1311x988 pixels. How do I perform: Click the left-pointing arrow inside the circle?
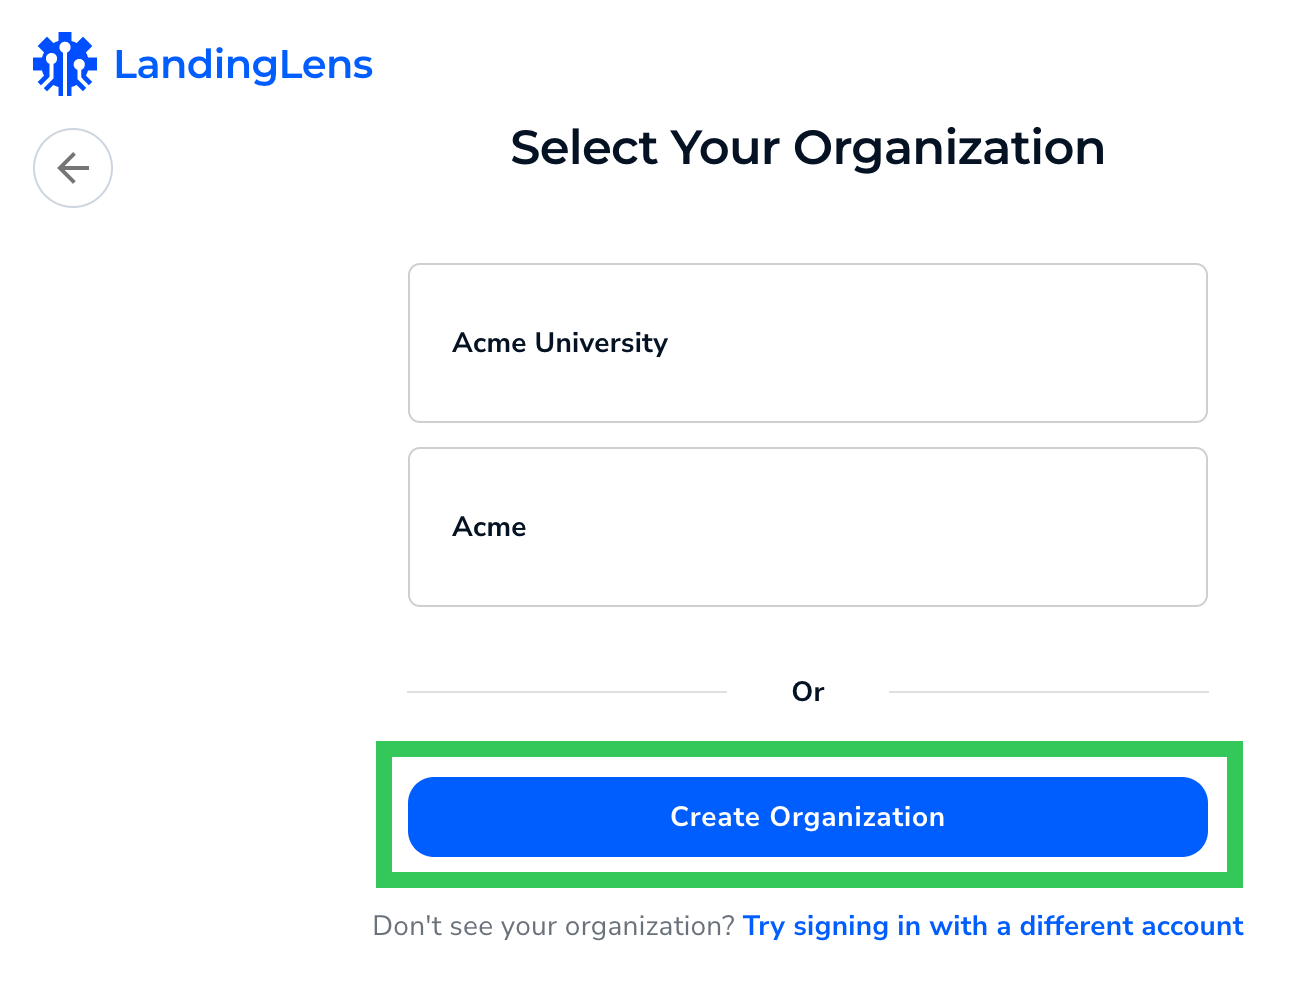click(x=72, y=168)
